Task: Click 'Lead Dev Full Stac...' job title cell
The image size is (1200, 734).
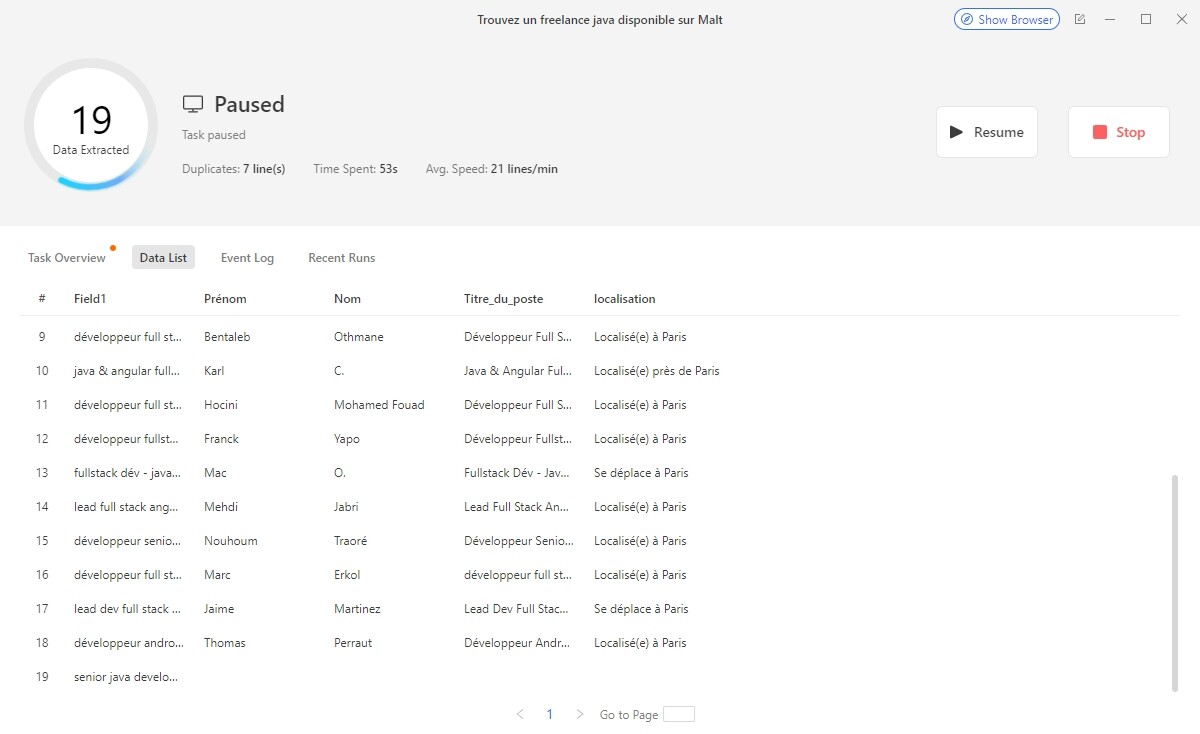Action: [518, 609]
